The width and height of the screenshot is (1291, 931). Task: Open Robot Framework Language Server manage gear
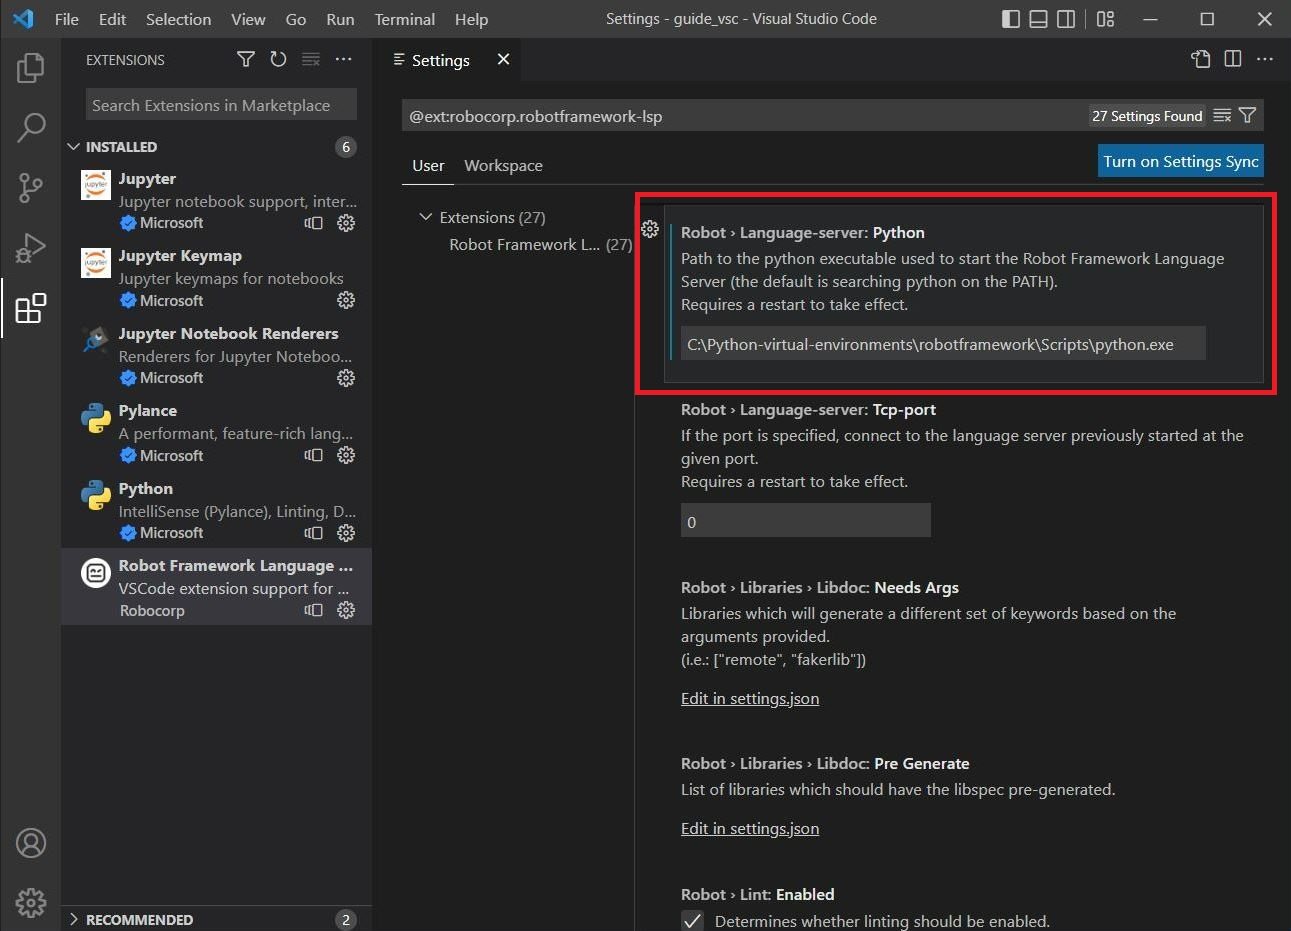pos(346,610)
